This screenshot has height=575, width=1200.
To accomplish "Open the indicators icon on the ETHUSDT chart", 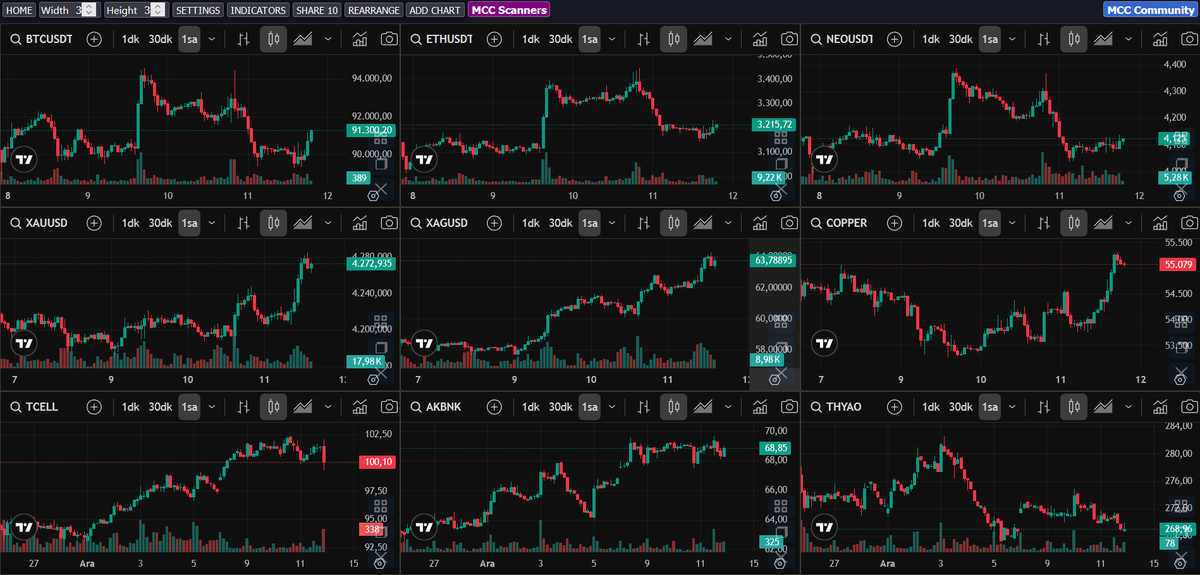I will tap(760, 39).
